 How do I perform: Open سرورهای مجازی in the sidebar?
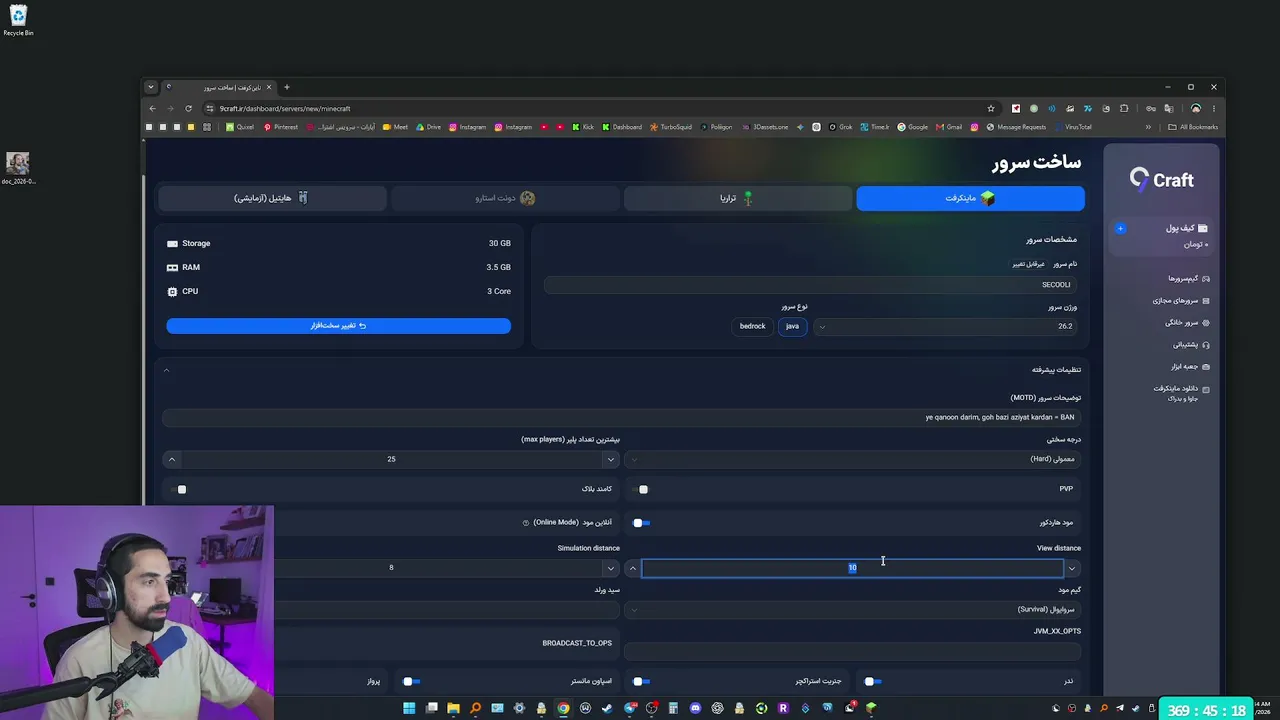1181,301
